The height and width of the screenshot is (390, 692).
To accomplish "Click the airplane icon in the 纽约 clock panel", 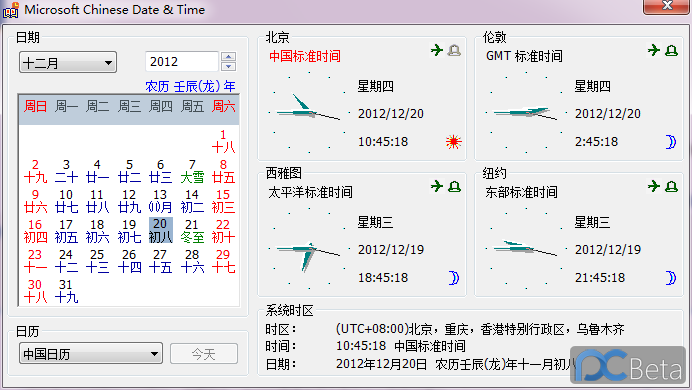I will tap(654, 186).
